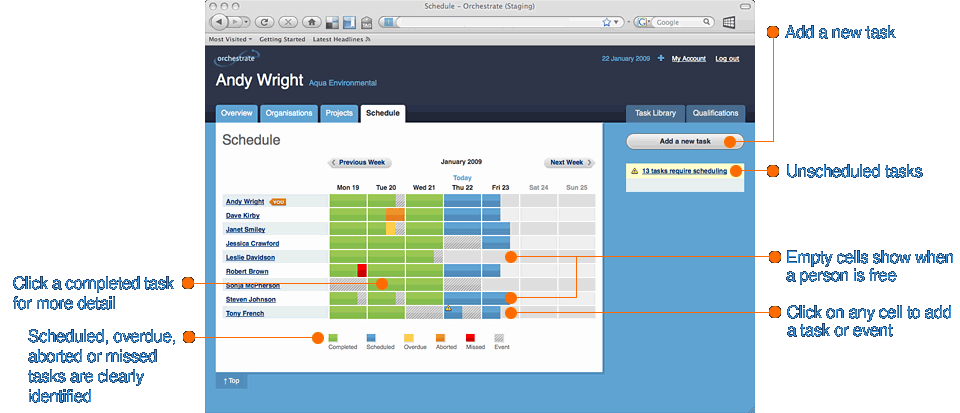The height and width of the screenshot is (413, 960).
Task: Open Janet Smiley's name link
Action: (245, 229)
